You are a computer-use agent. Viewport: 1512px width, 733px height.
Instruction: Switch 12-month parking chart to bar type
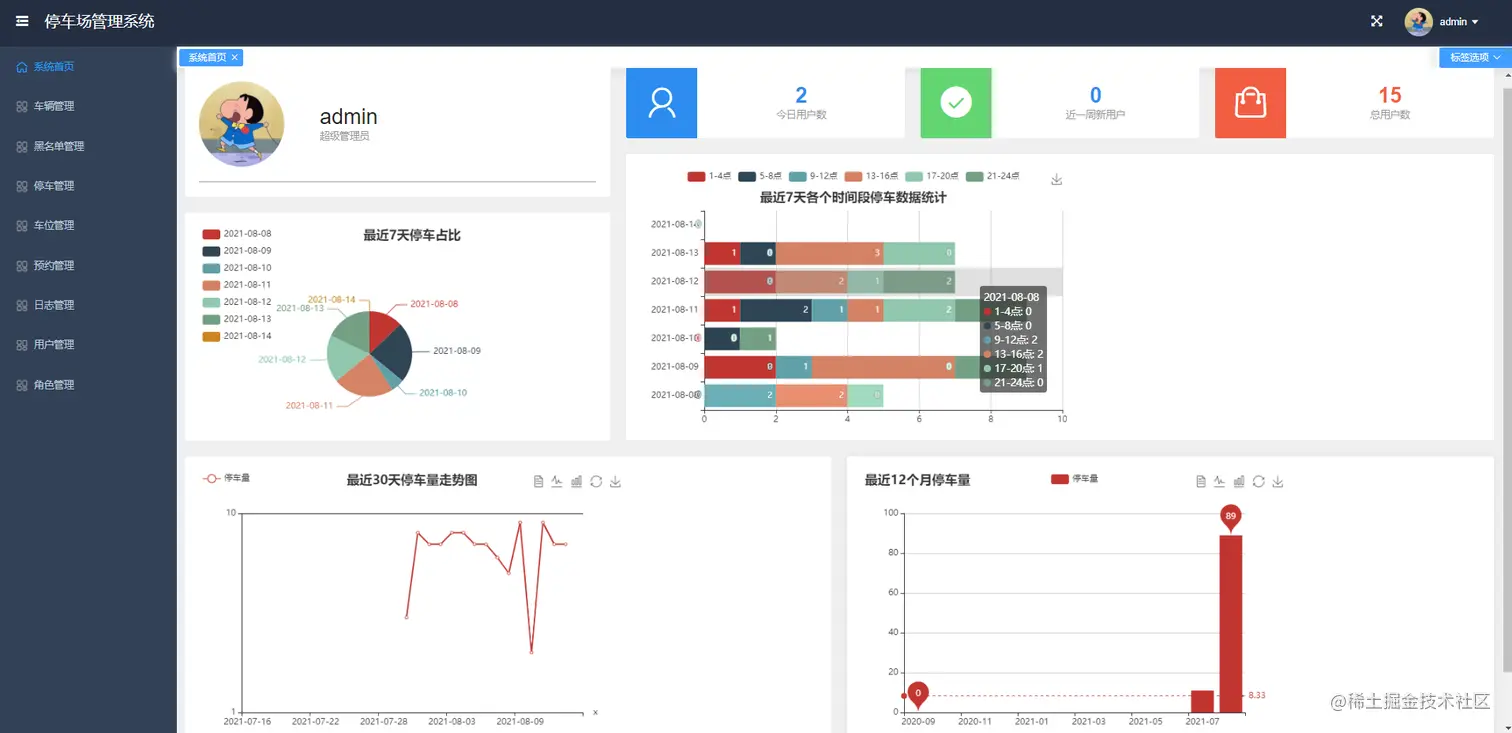(1239, 481)
